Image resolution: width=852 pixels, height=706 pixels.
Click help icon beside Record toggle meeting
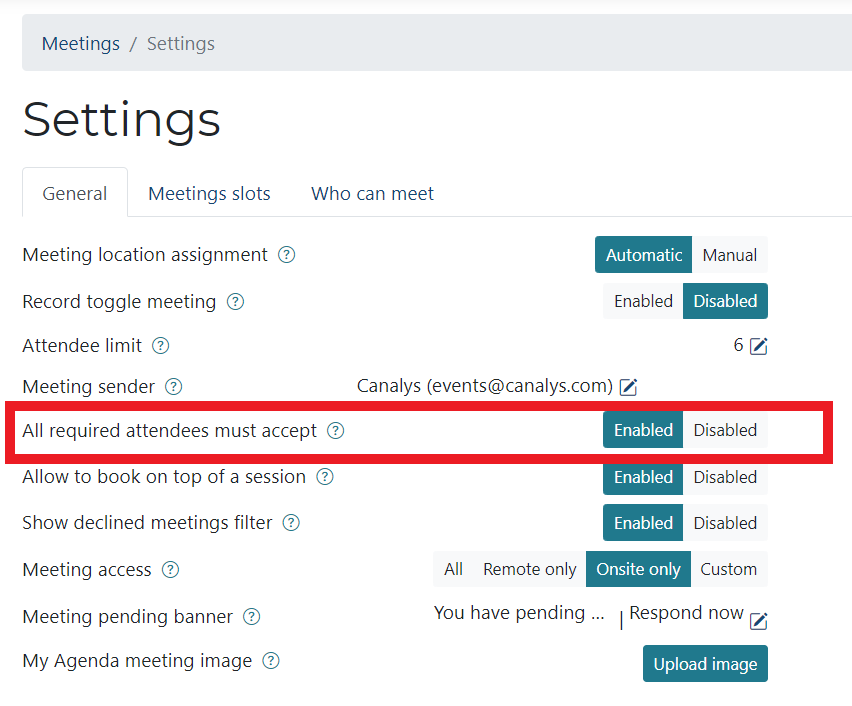tap(235, 301)
